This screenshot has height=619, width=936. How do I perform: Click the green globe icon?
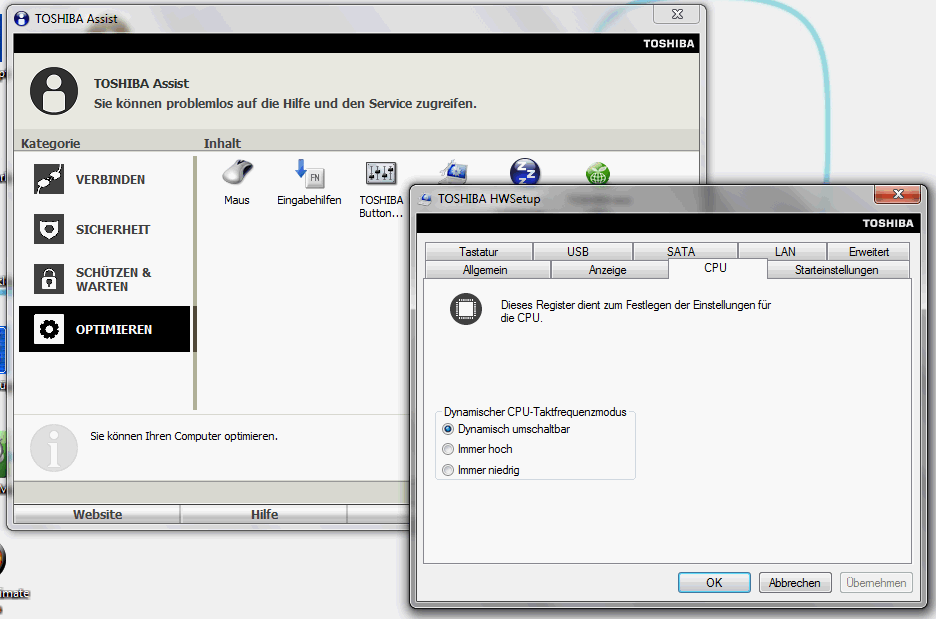pyautogui.click(x=598, y=174)
